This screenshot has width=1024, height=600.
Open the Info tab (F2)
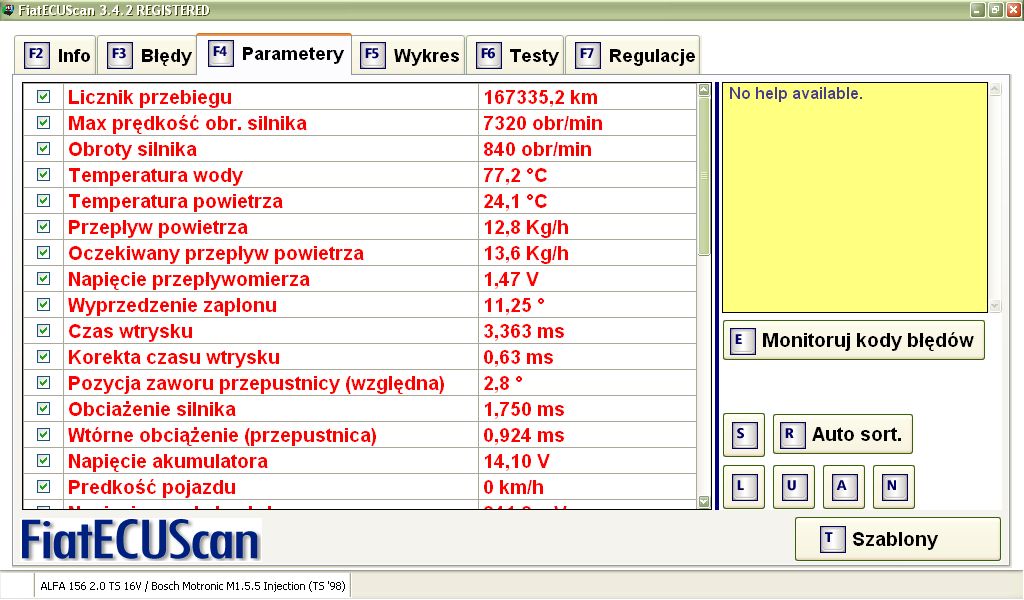56,55
